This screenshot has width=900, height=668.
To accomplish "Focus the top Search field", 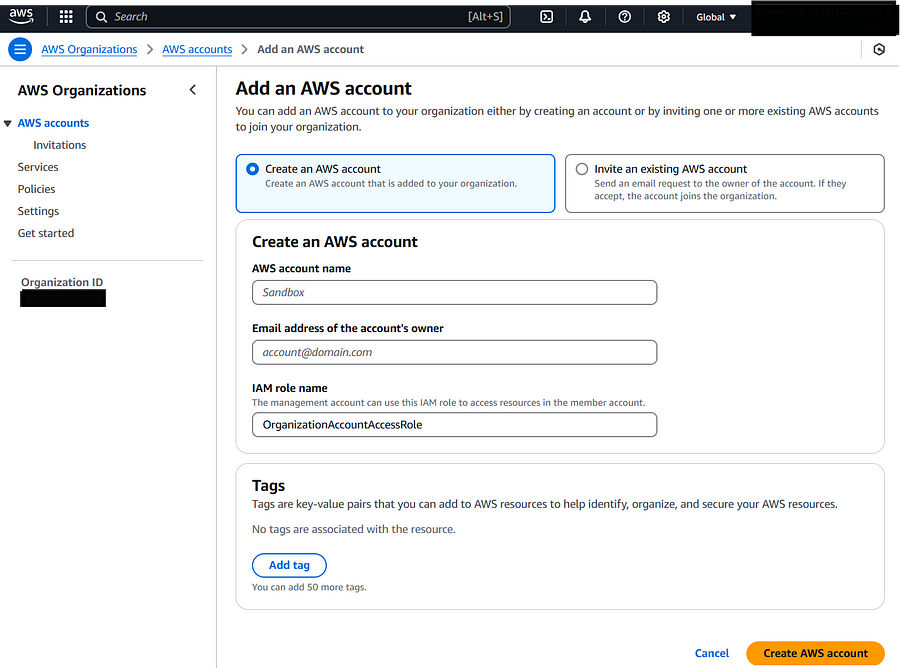I will point(298,17).
